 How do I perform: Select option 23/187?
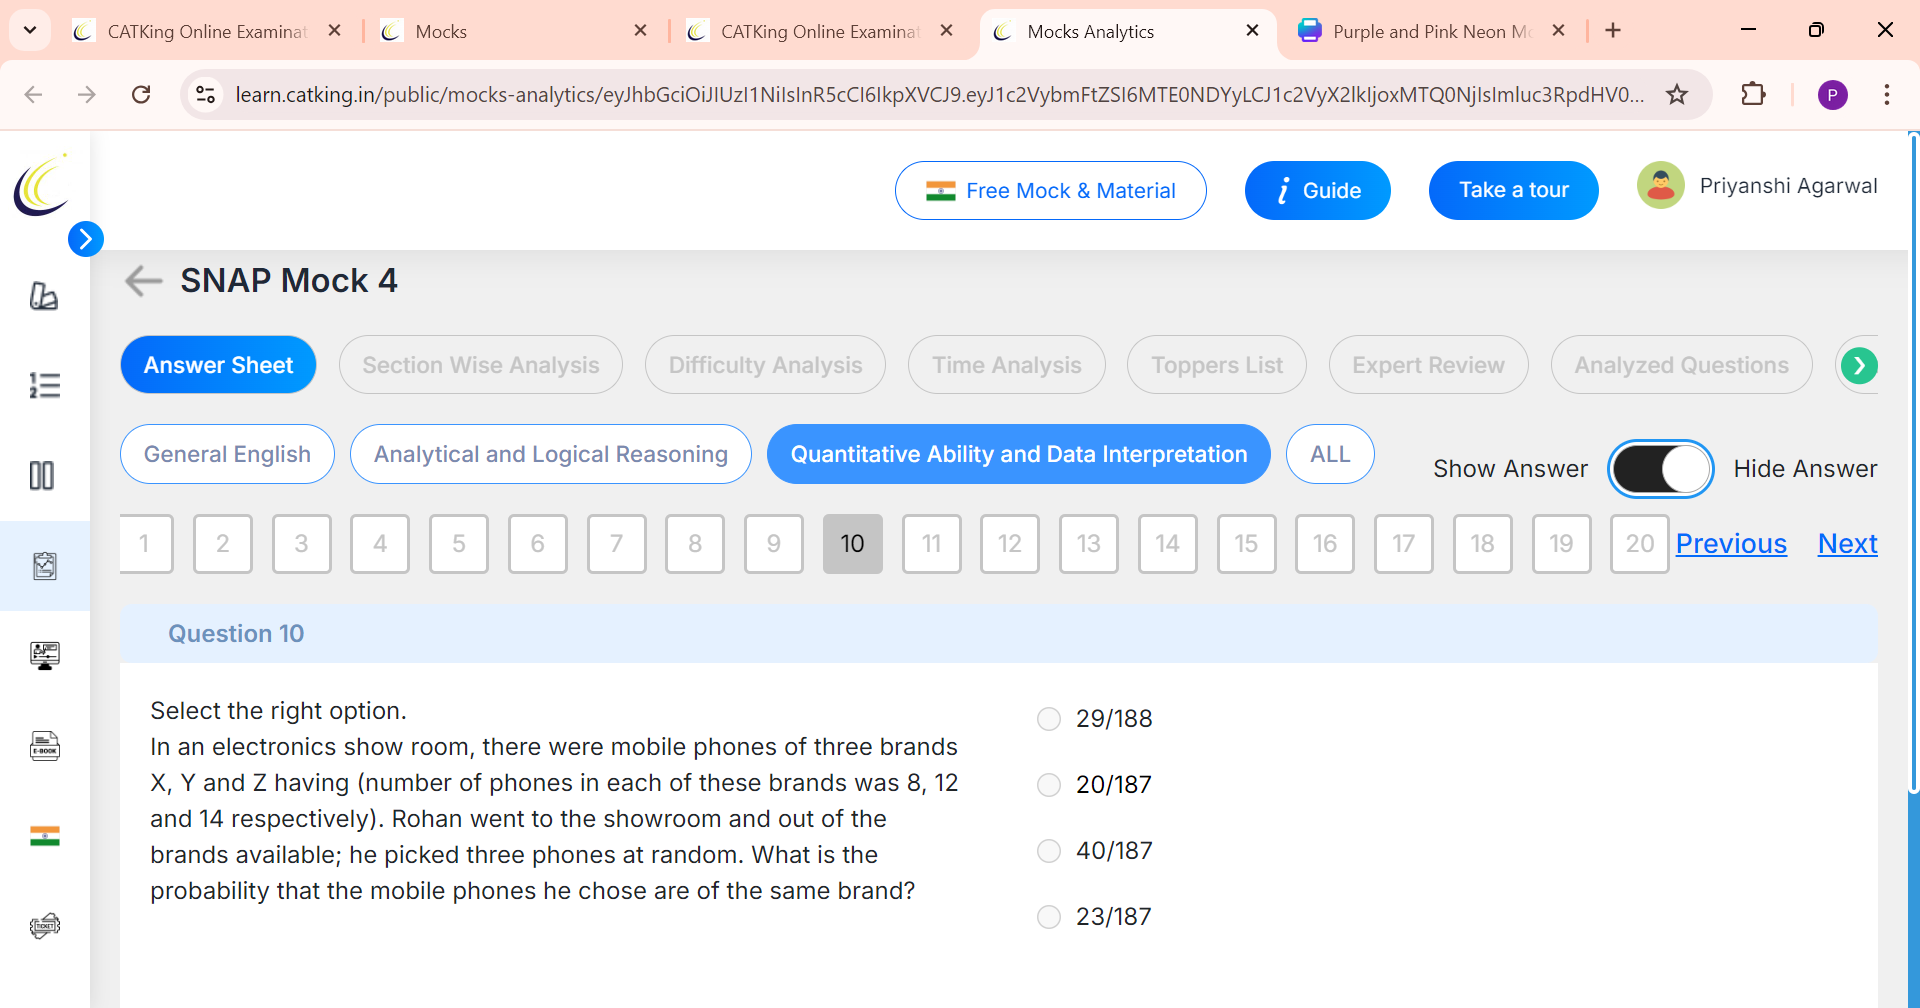[x=1048, y=917]
